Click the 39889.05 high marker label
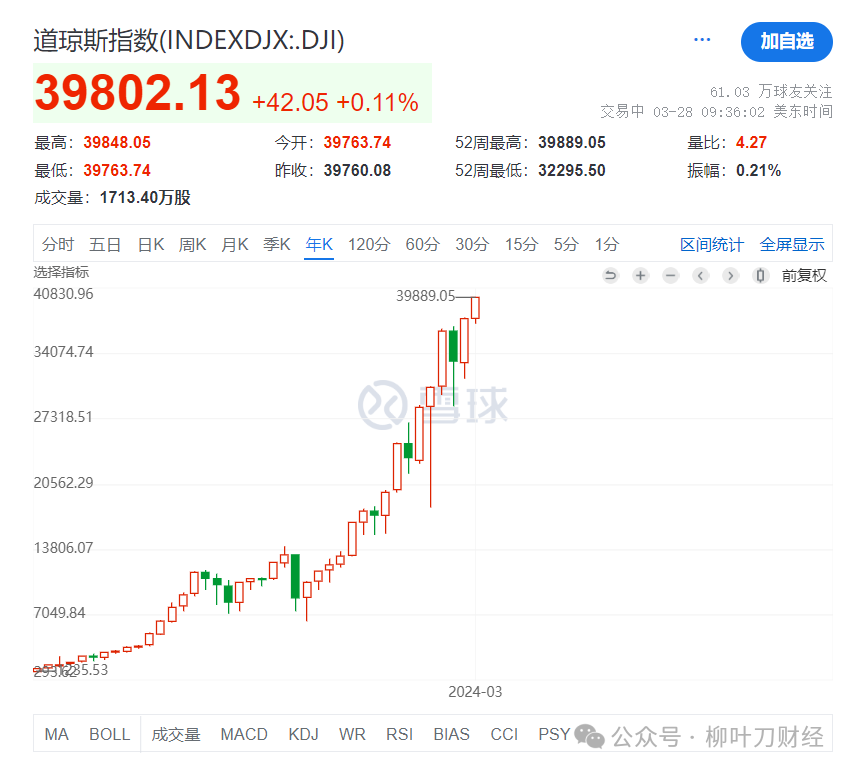Viewport: 851px width, 771px height. coord(426,296)
